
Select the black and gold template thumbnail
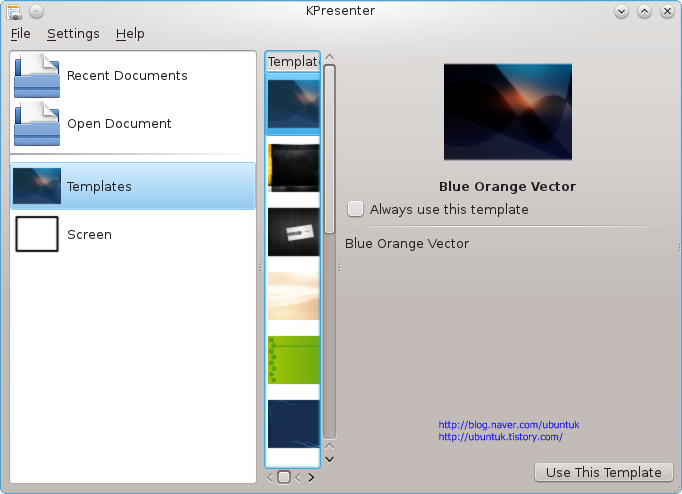pos(294,168)
